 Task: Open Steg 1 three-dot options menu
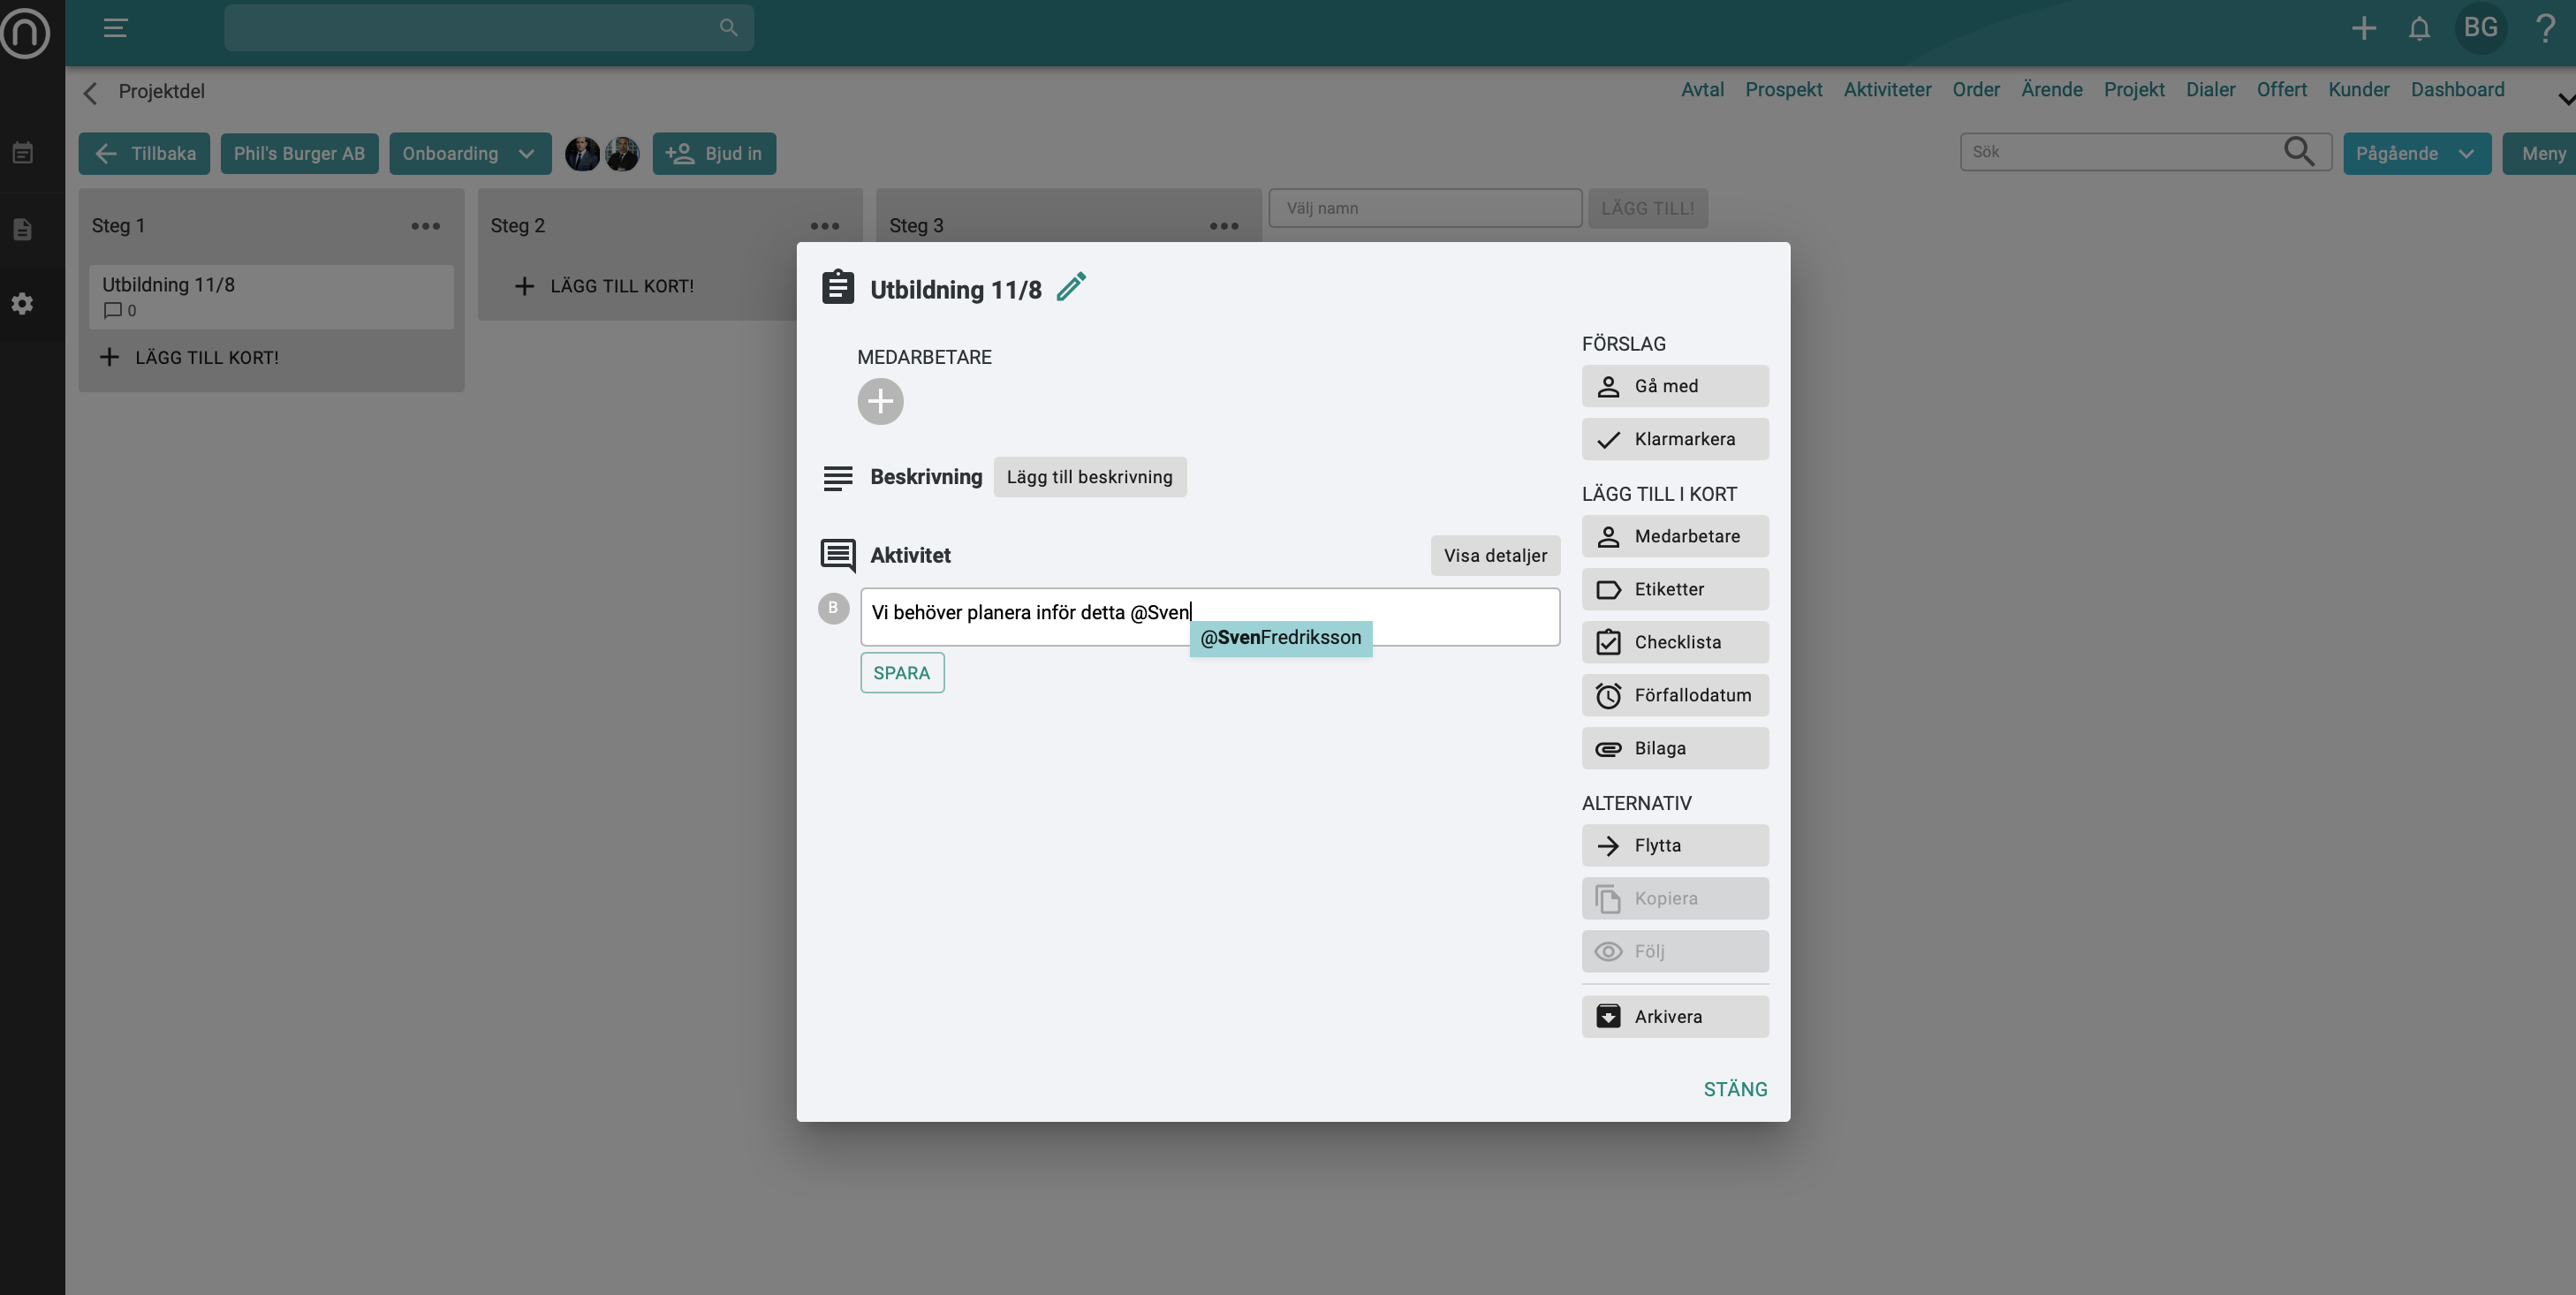[425, 226]
